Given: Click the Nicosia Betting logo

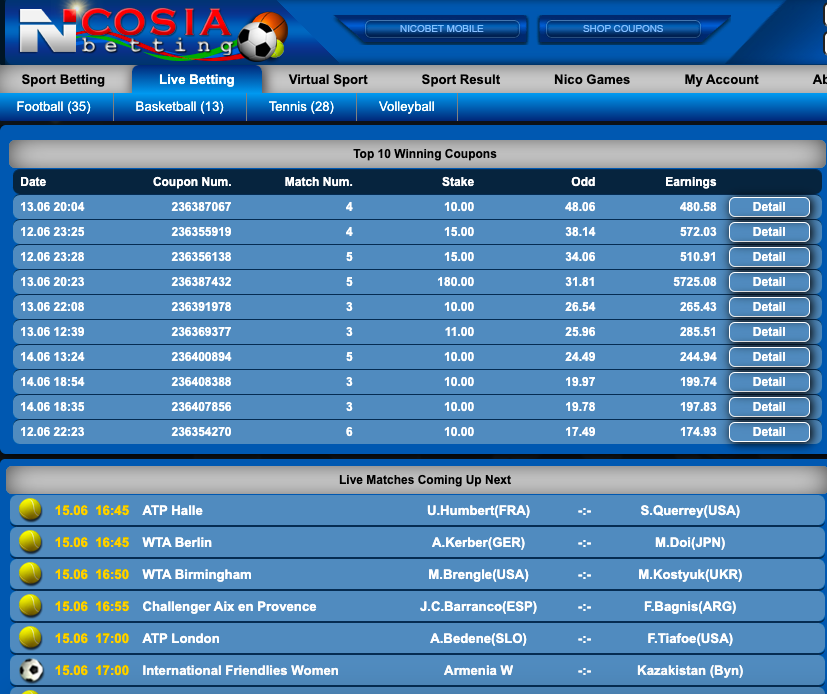Looking at the screenshot, I should (153, 33).
